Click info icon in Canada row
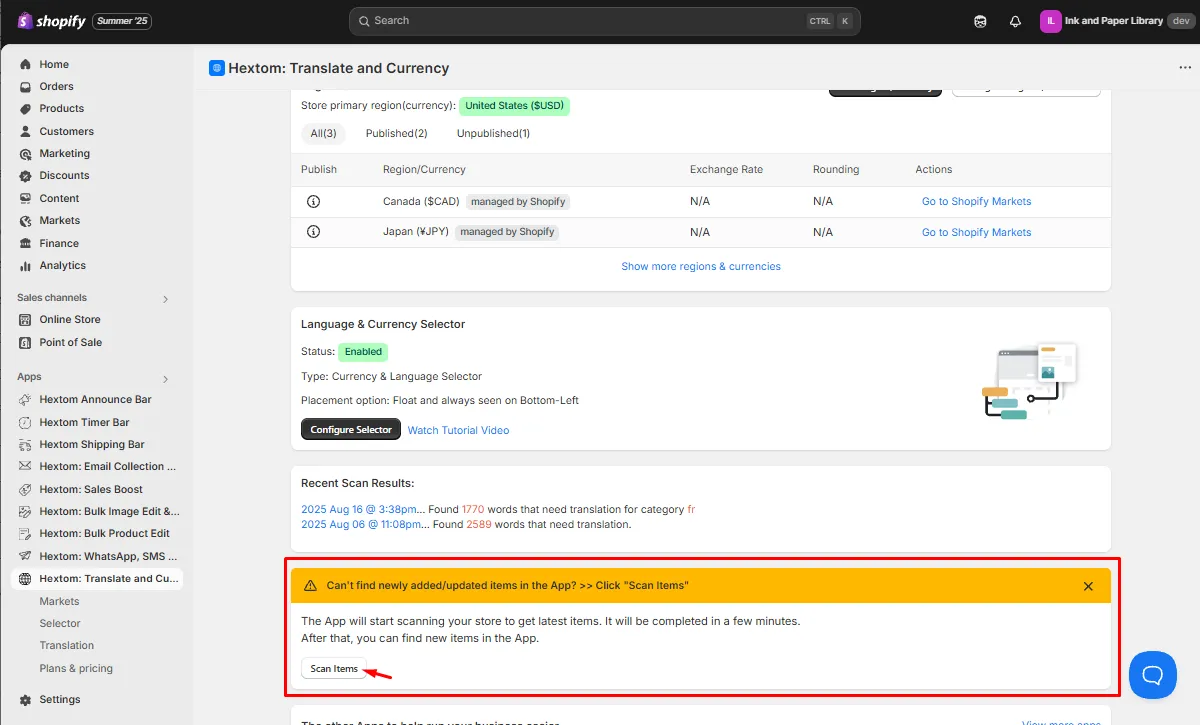The height and width of the screenshot is (725, 1200). 313,201
